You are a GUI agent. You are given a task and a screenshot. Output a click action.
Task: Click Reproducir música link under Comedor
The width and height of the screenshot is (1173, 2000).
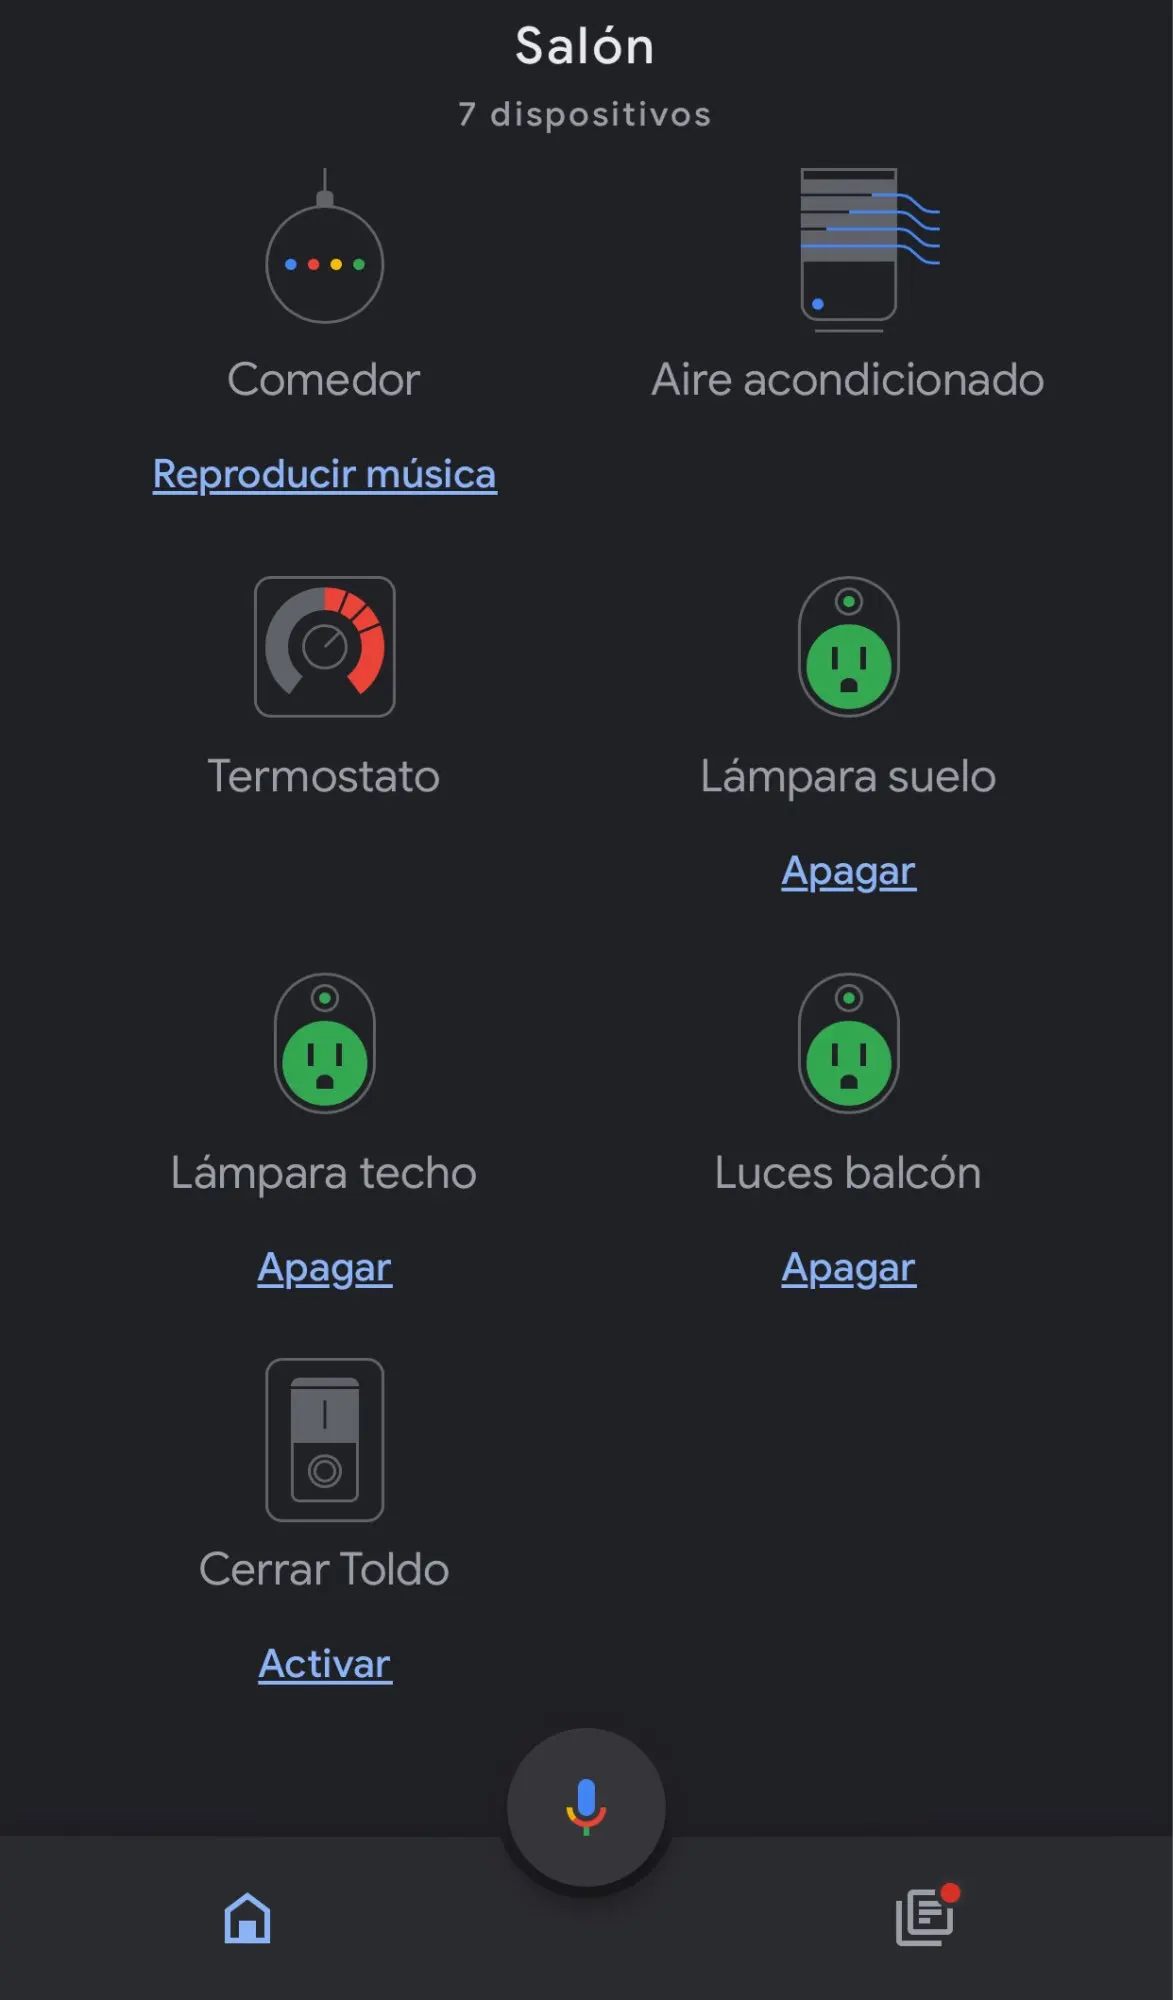pyautogui.click(x=324, y=474)
